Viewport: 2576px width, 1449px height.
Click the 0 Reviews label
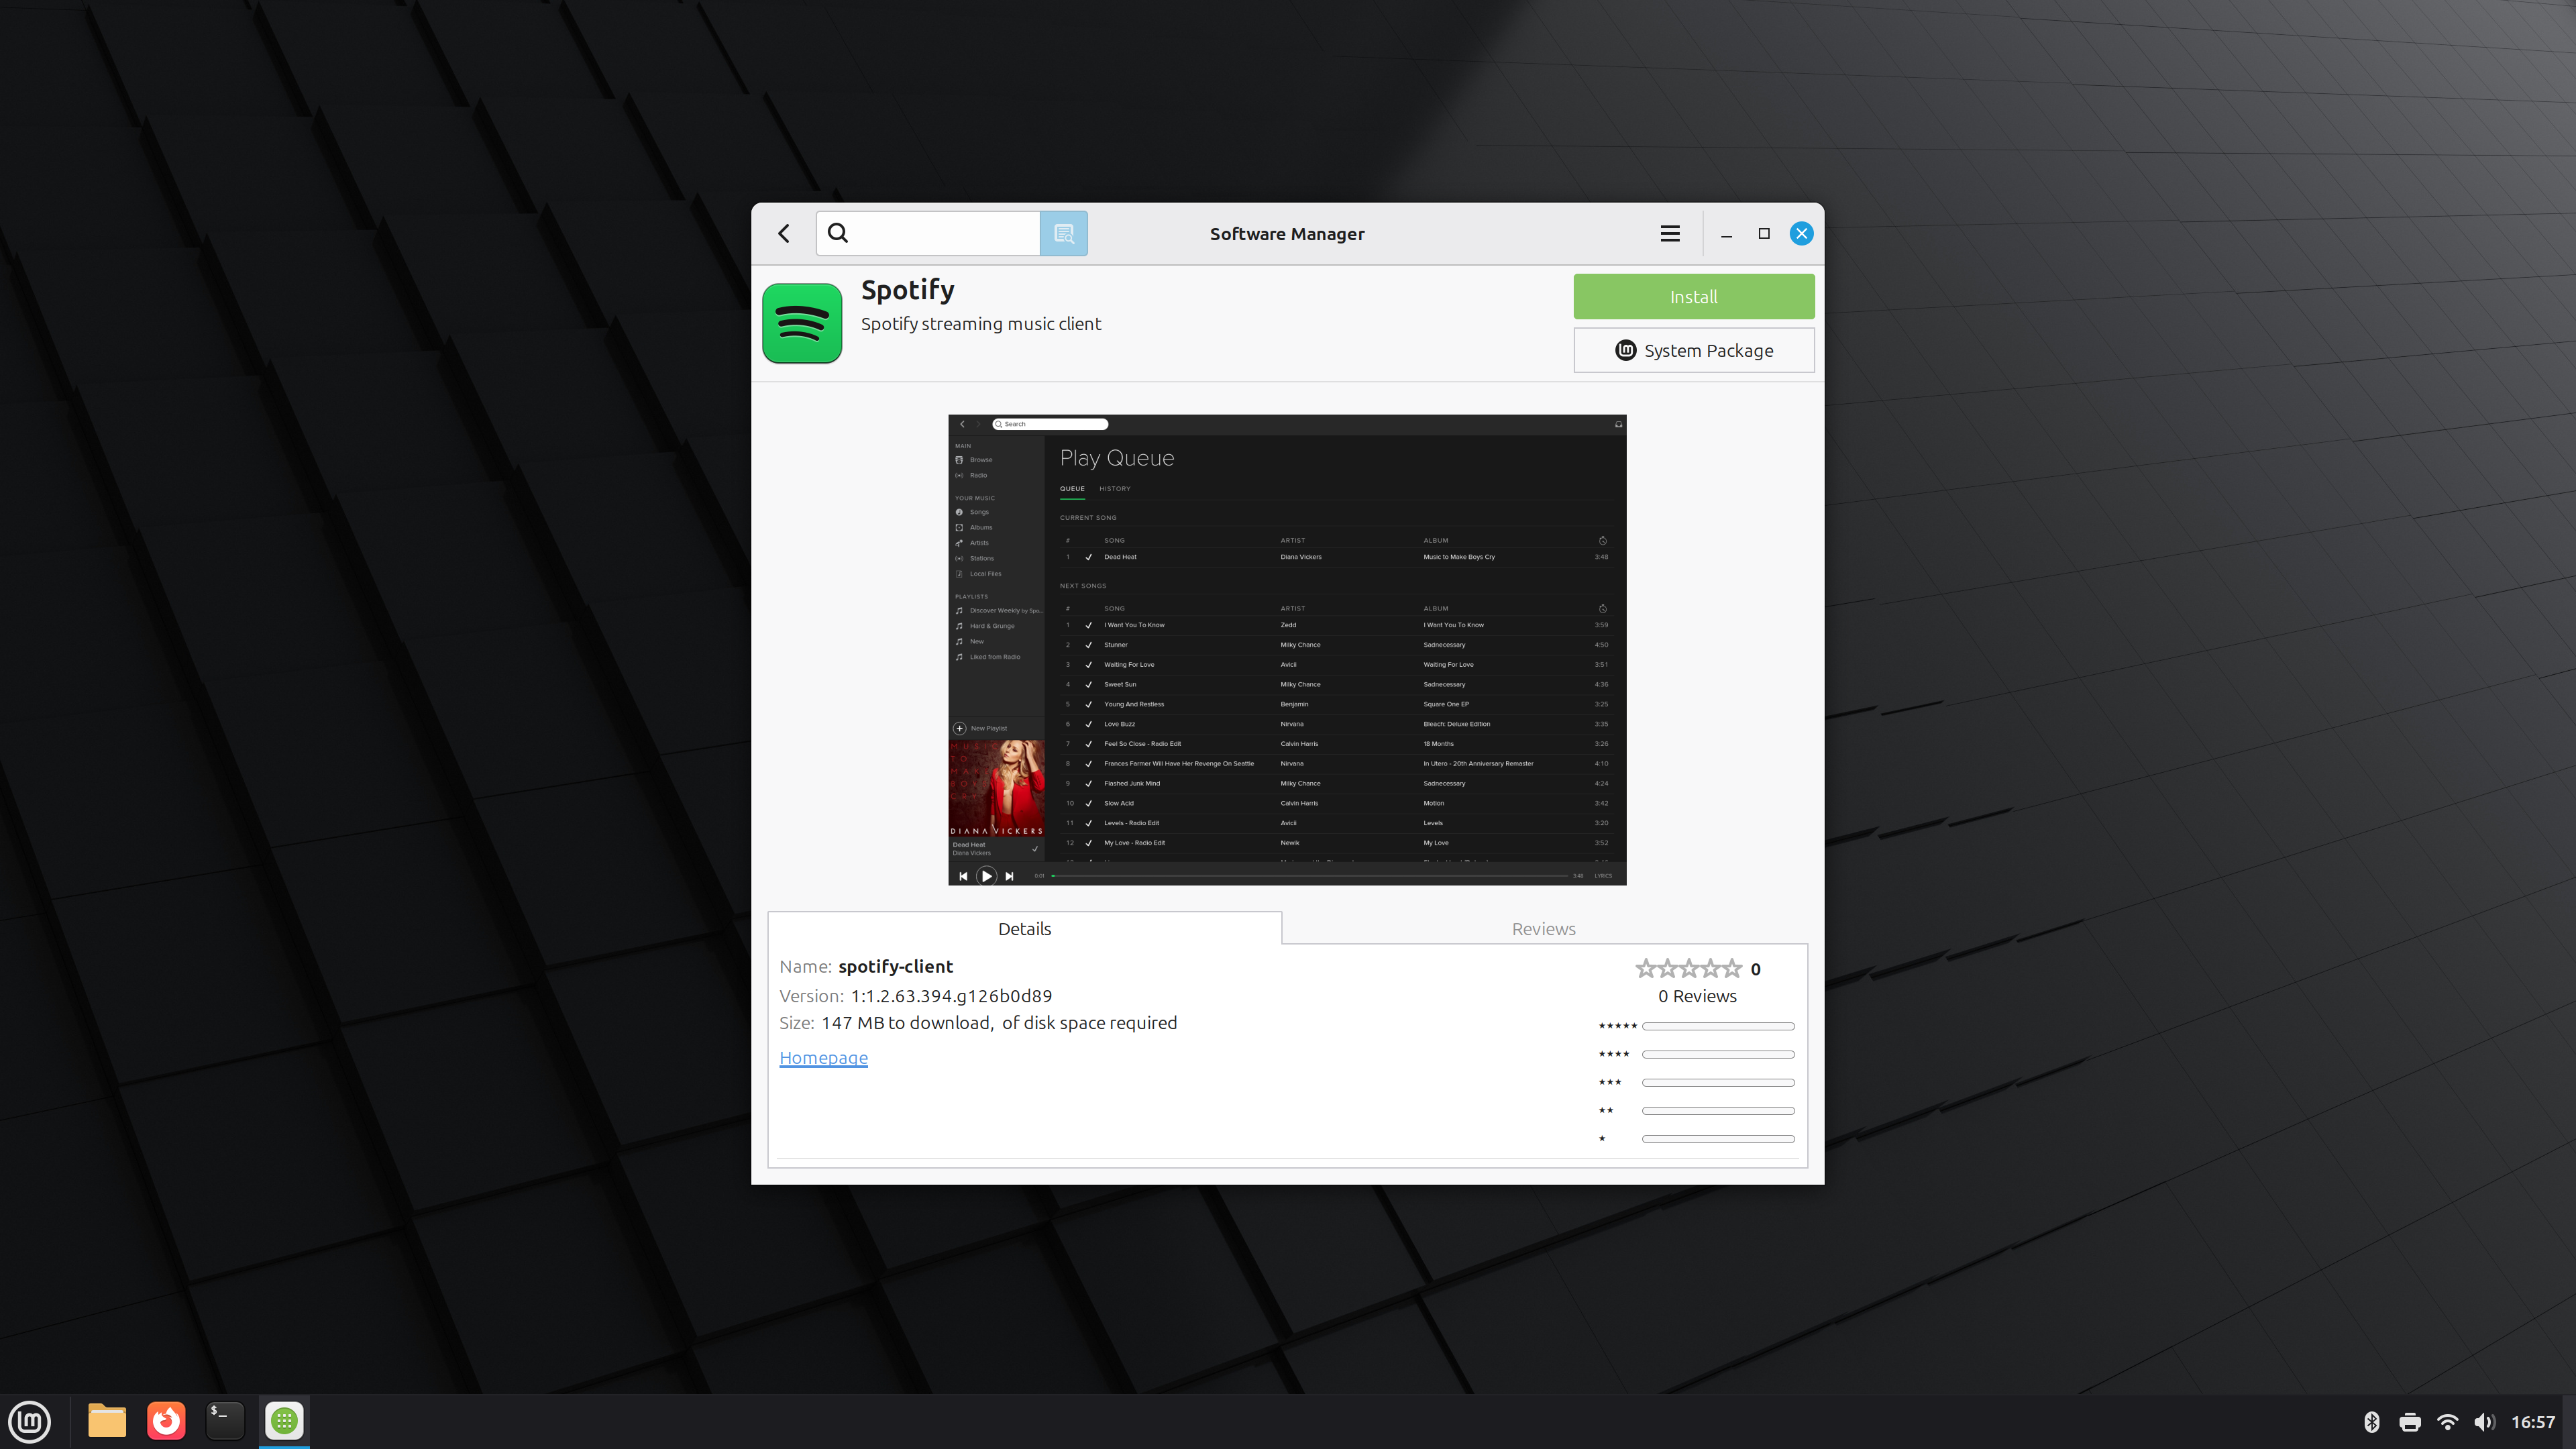coord(1697,996)
